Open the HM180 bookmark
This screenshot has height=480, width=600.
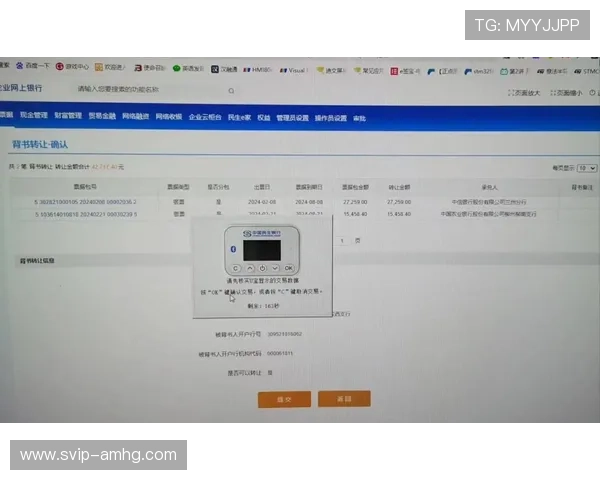[257, 70]
